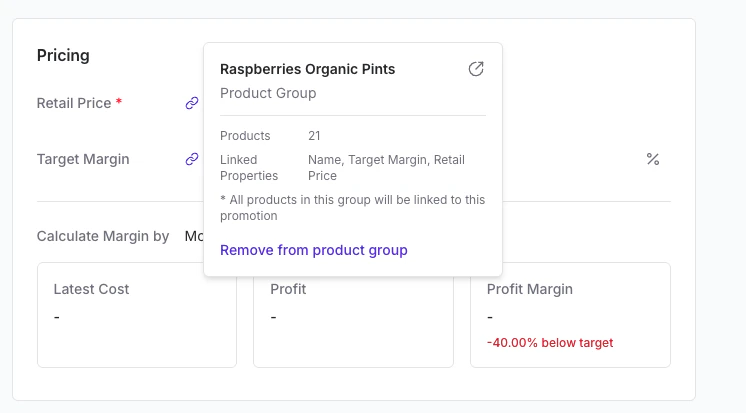Select the Latest Cost card
Image resolution: width=746 pixels, height=413 pixels.
pos(137,315)
